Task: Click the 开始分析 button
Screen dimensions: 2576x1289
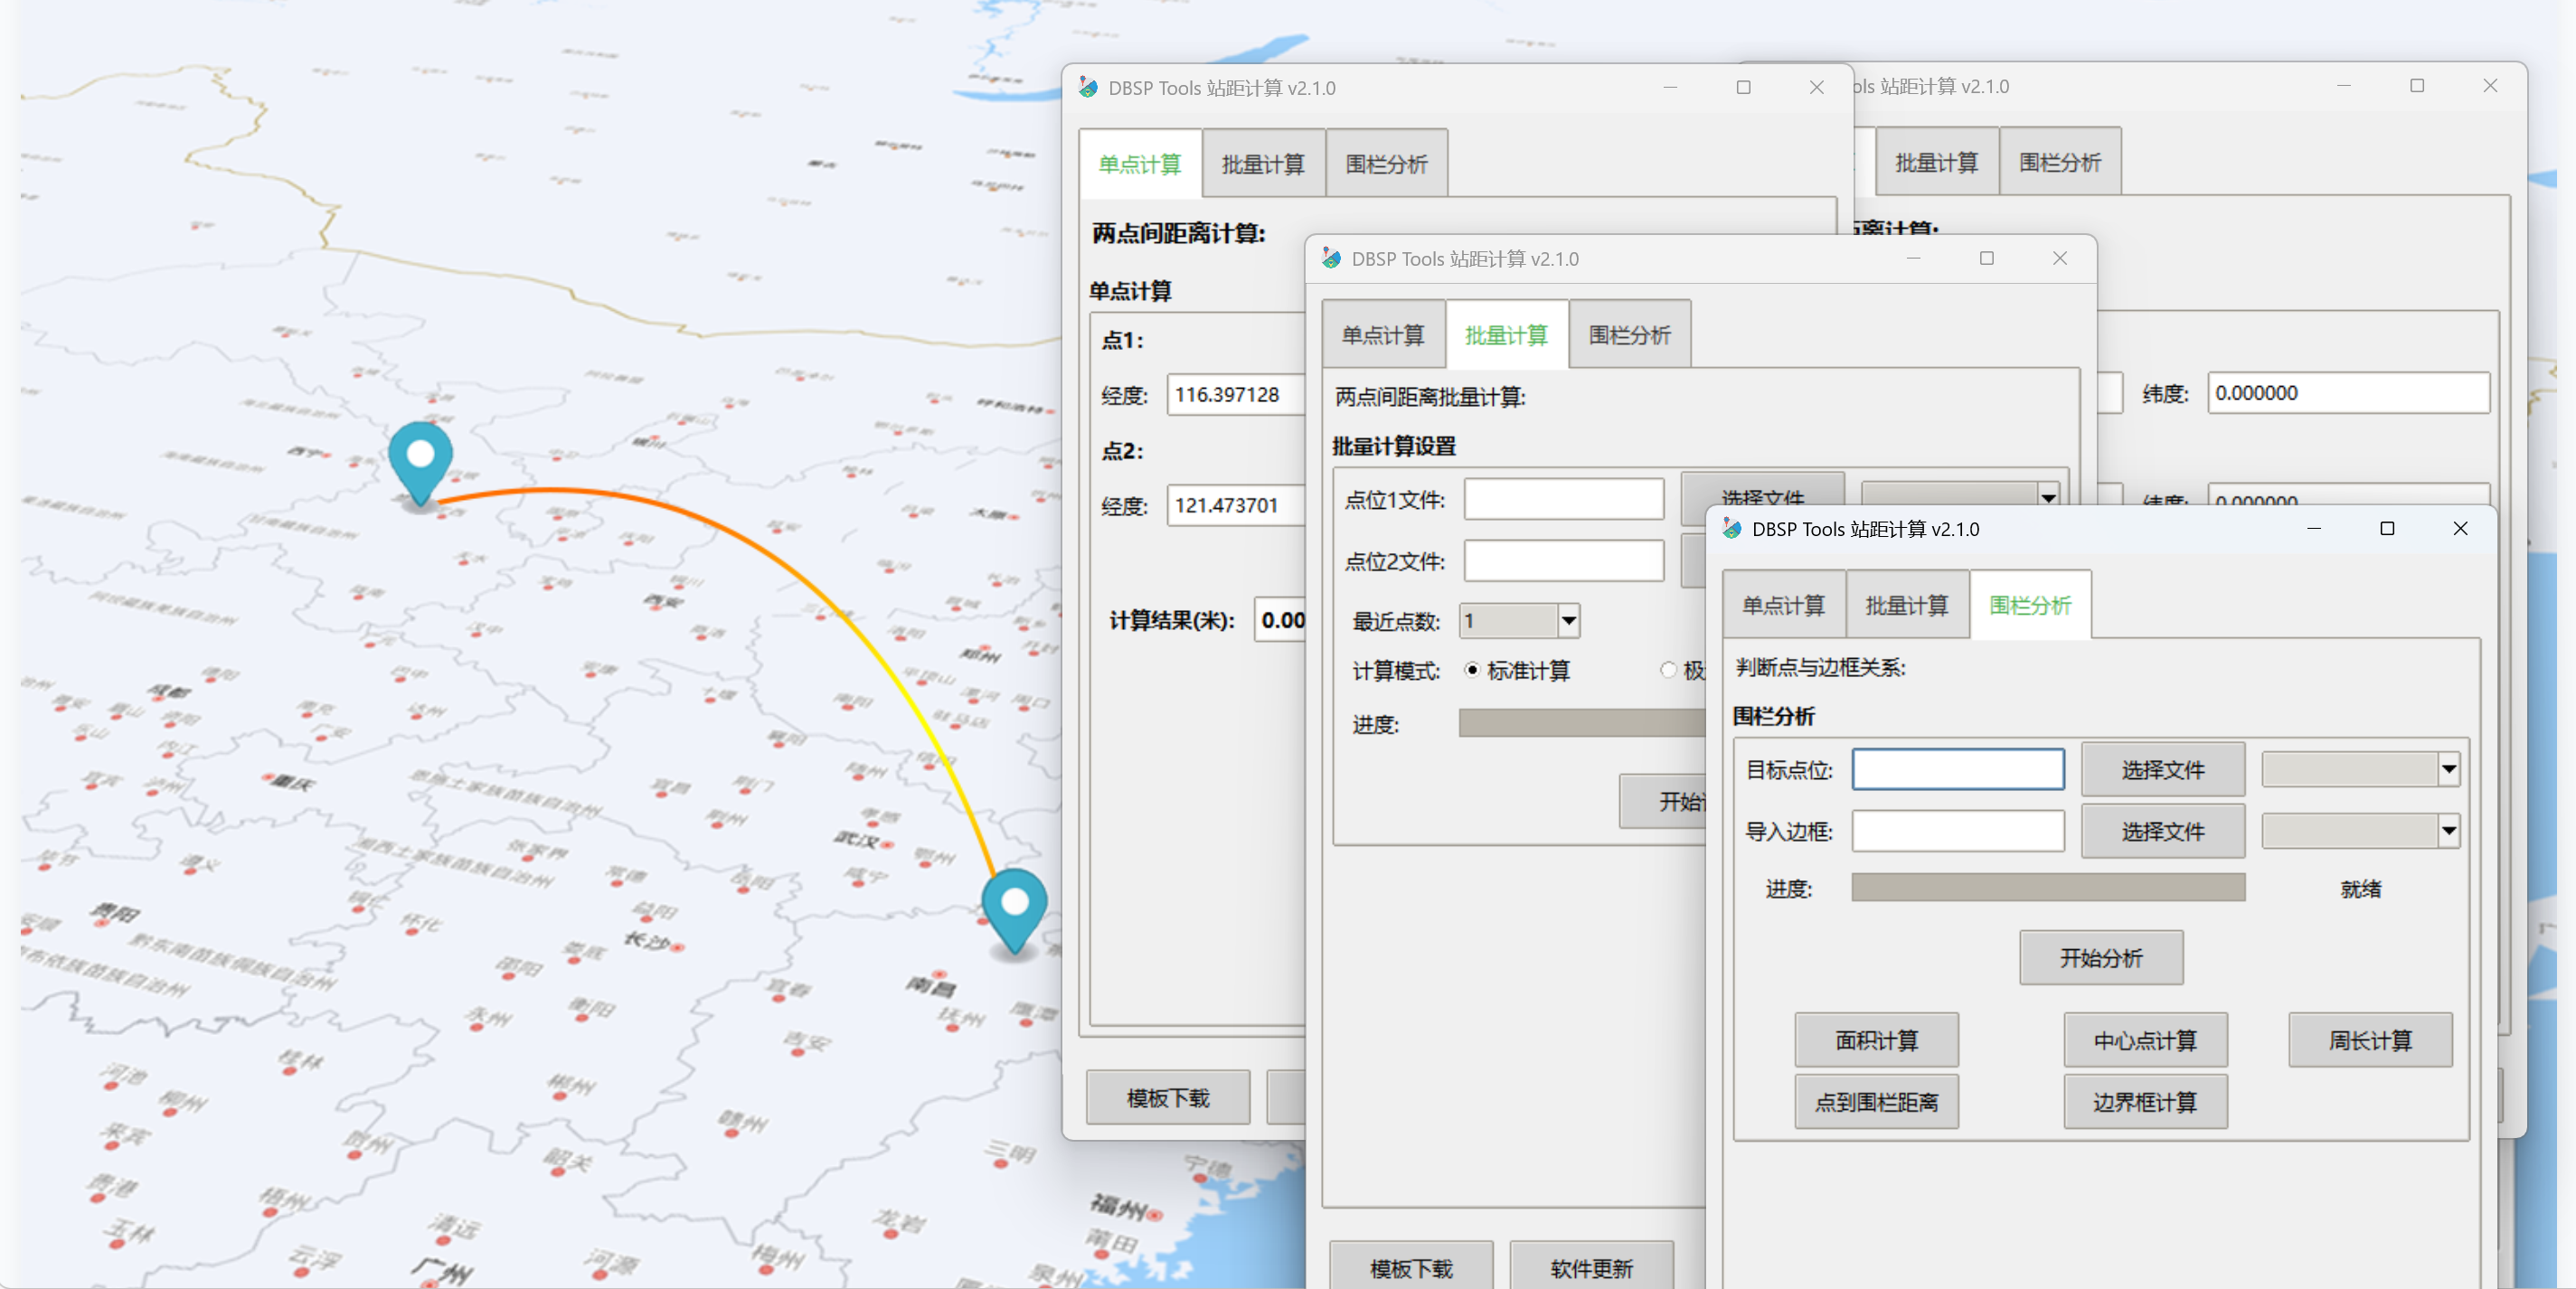Action: point(2101,957)
